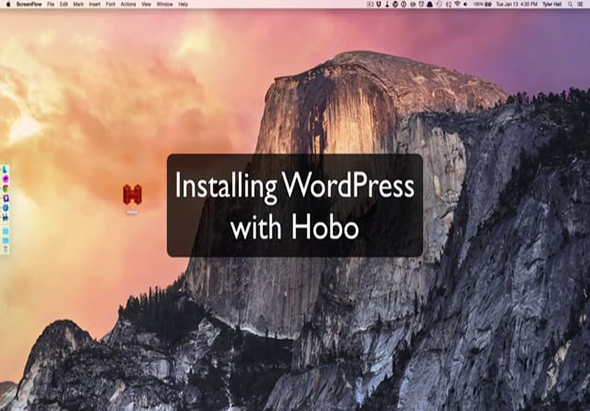Open the Actions menu
This screenshot has height=411, width=590.
pos(128,4)
